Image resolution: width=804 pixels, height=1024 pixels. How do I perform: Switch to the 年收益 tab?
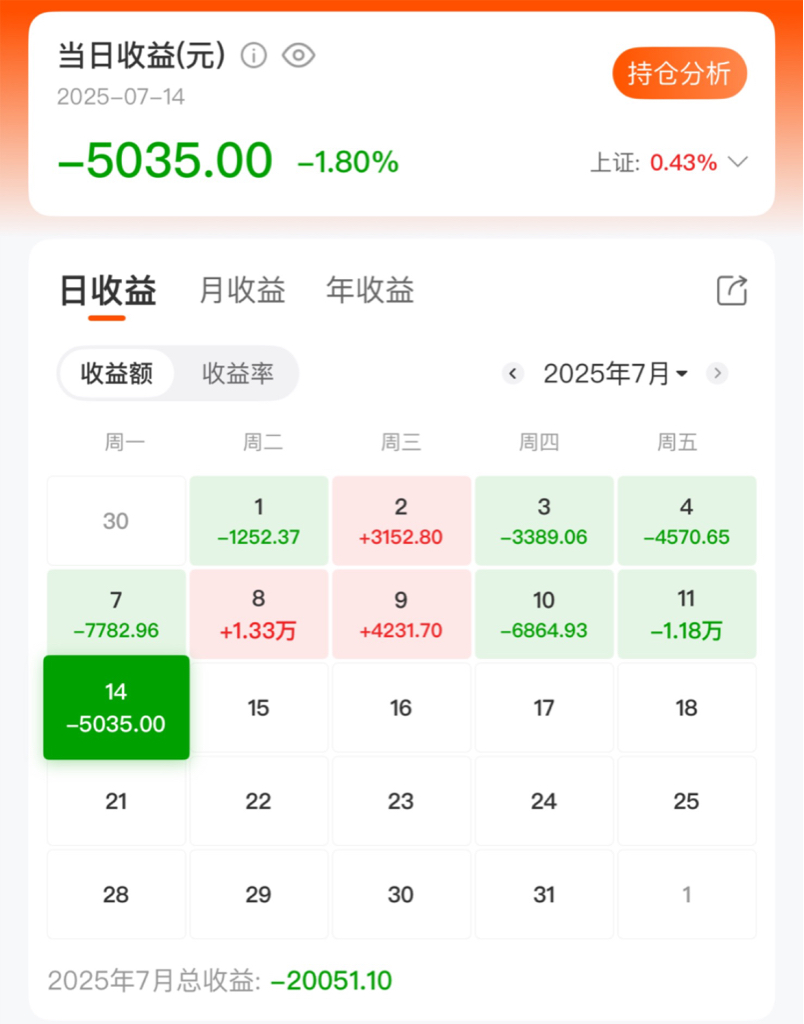tap(370, 290)
